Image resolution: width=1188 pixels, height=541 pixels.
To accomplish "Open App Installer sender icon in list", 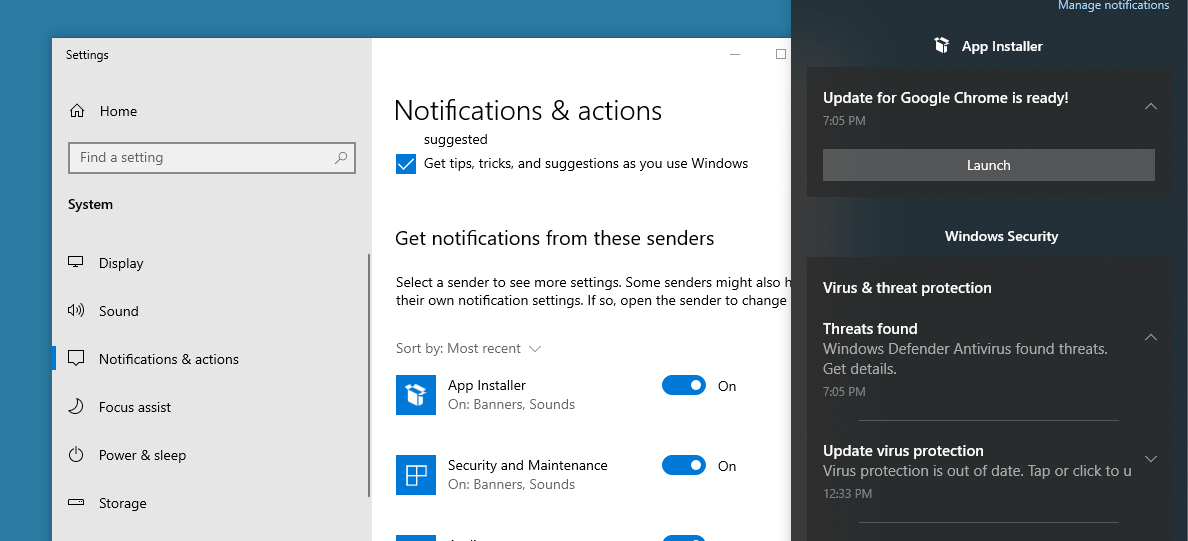I will point(416,395).
